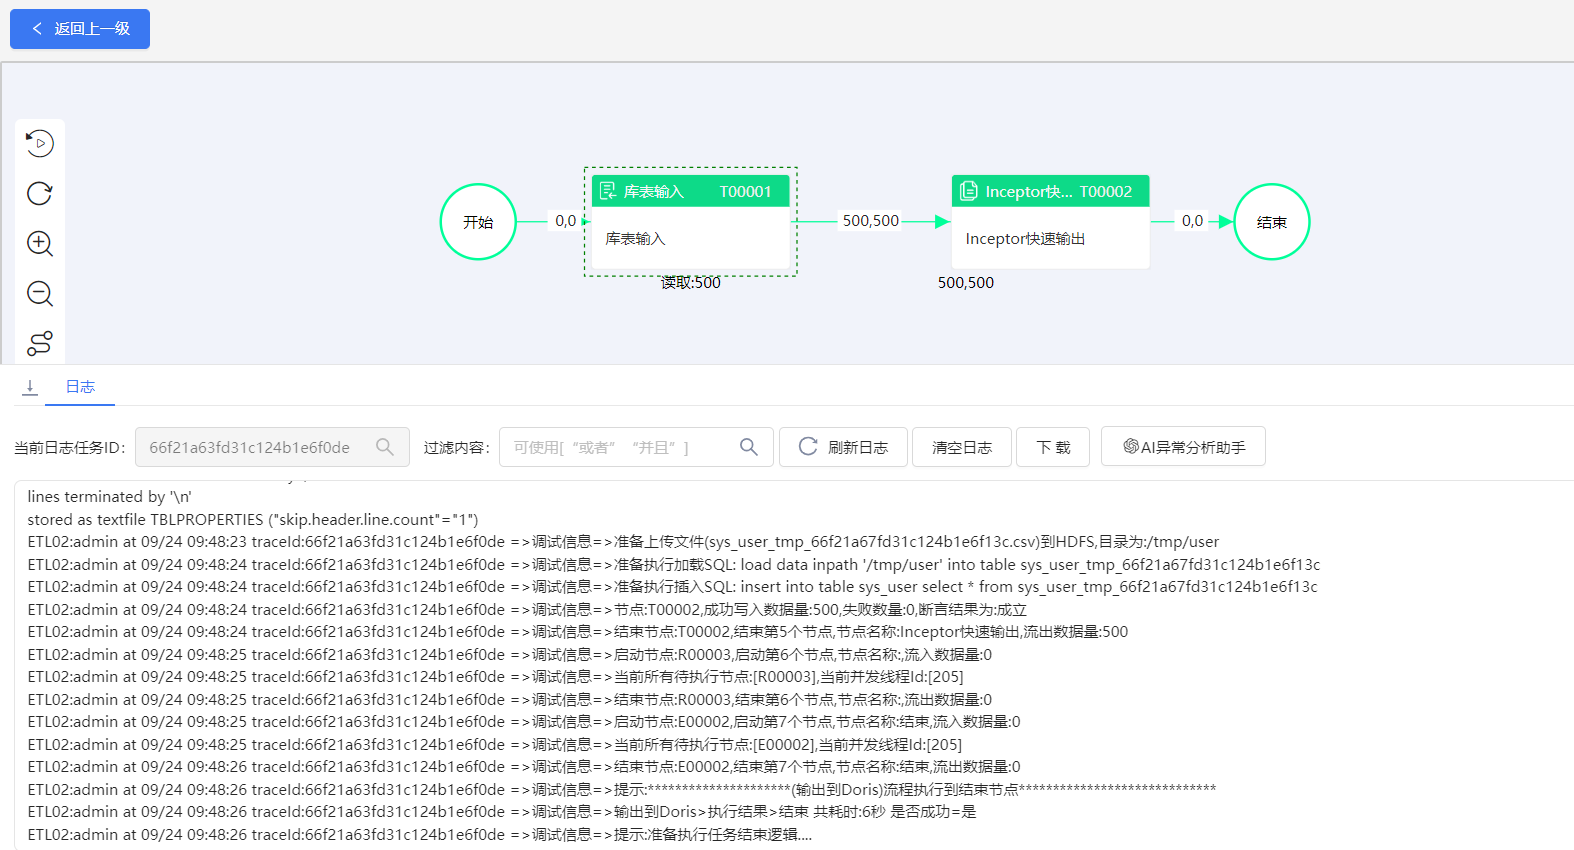This screenshot has width=1574, height=850.
Task: Click log line 结束节点:E00002
Action: [524, 767]
